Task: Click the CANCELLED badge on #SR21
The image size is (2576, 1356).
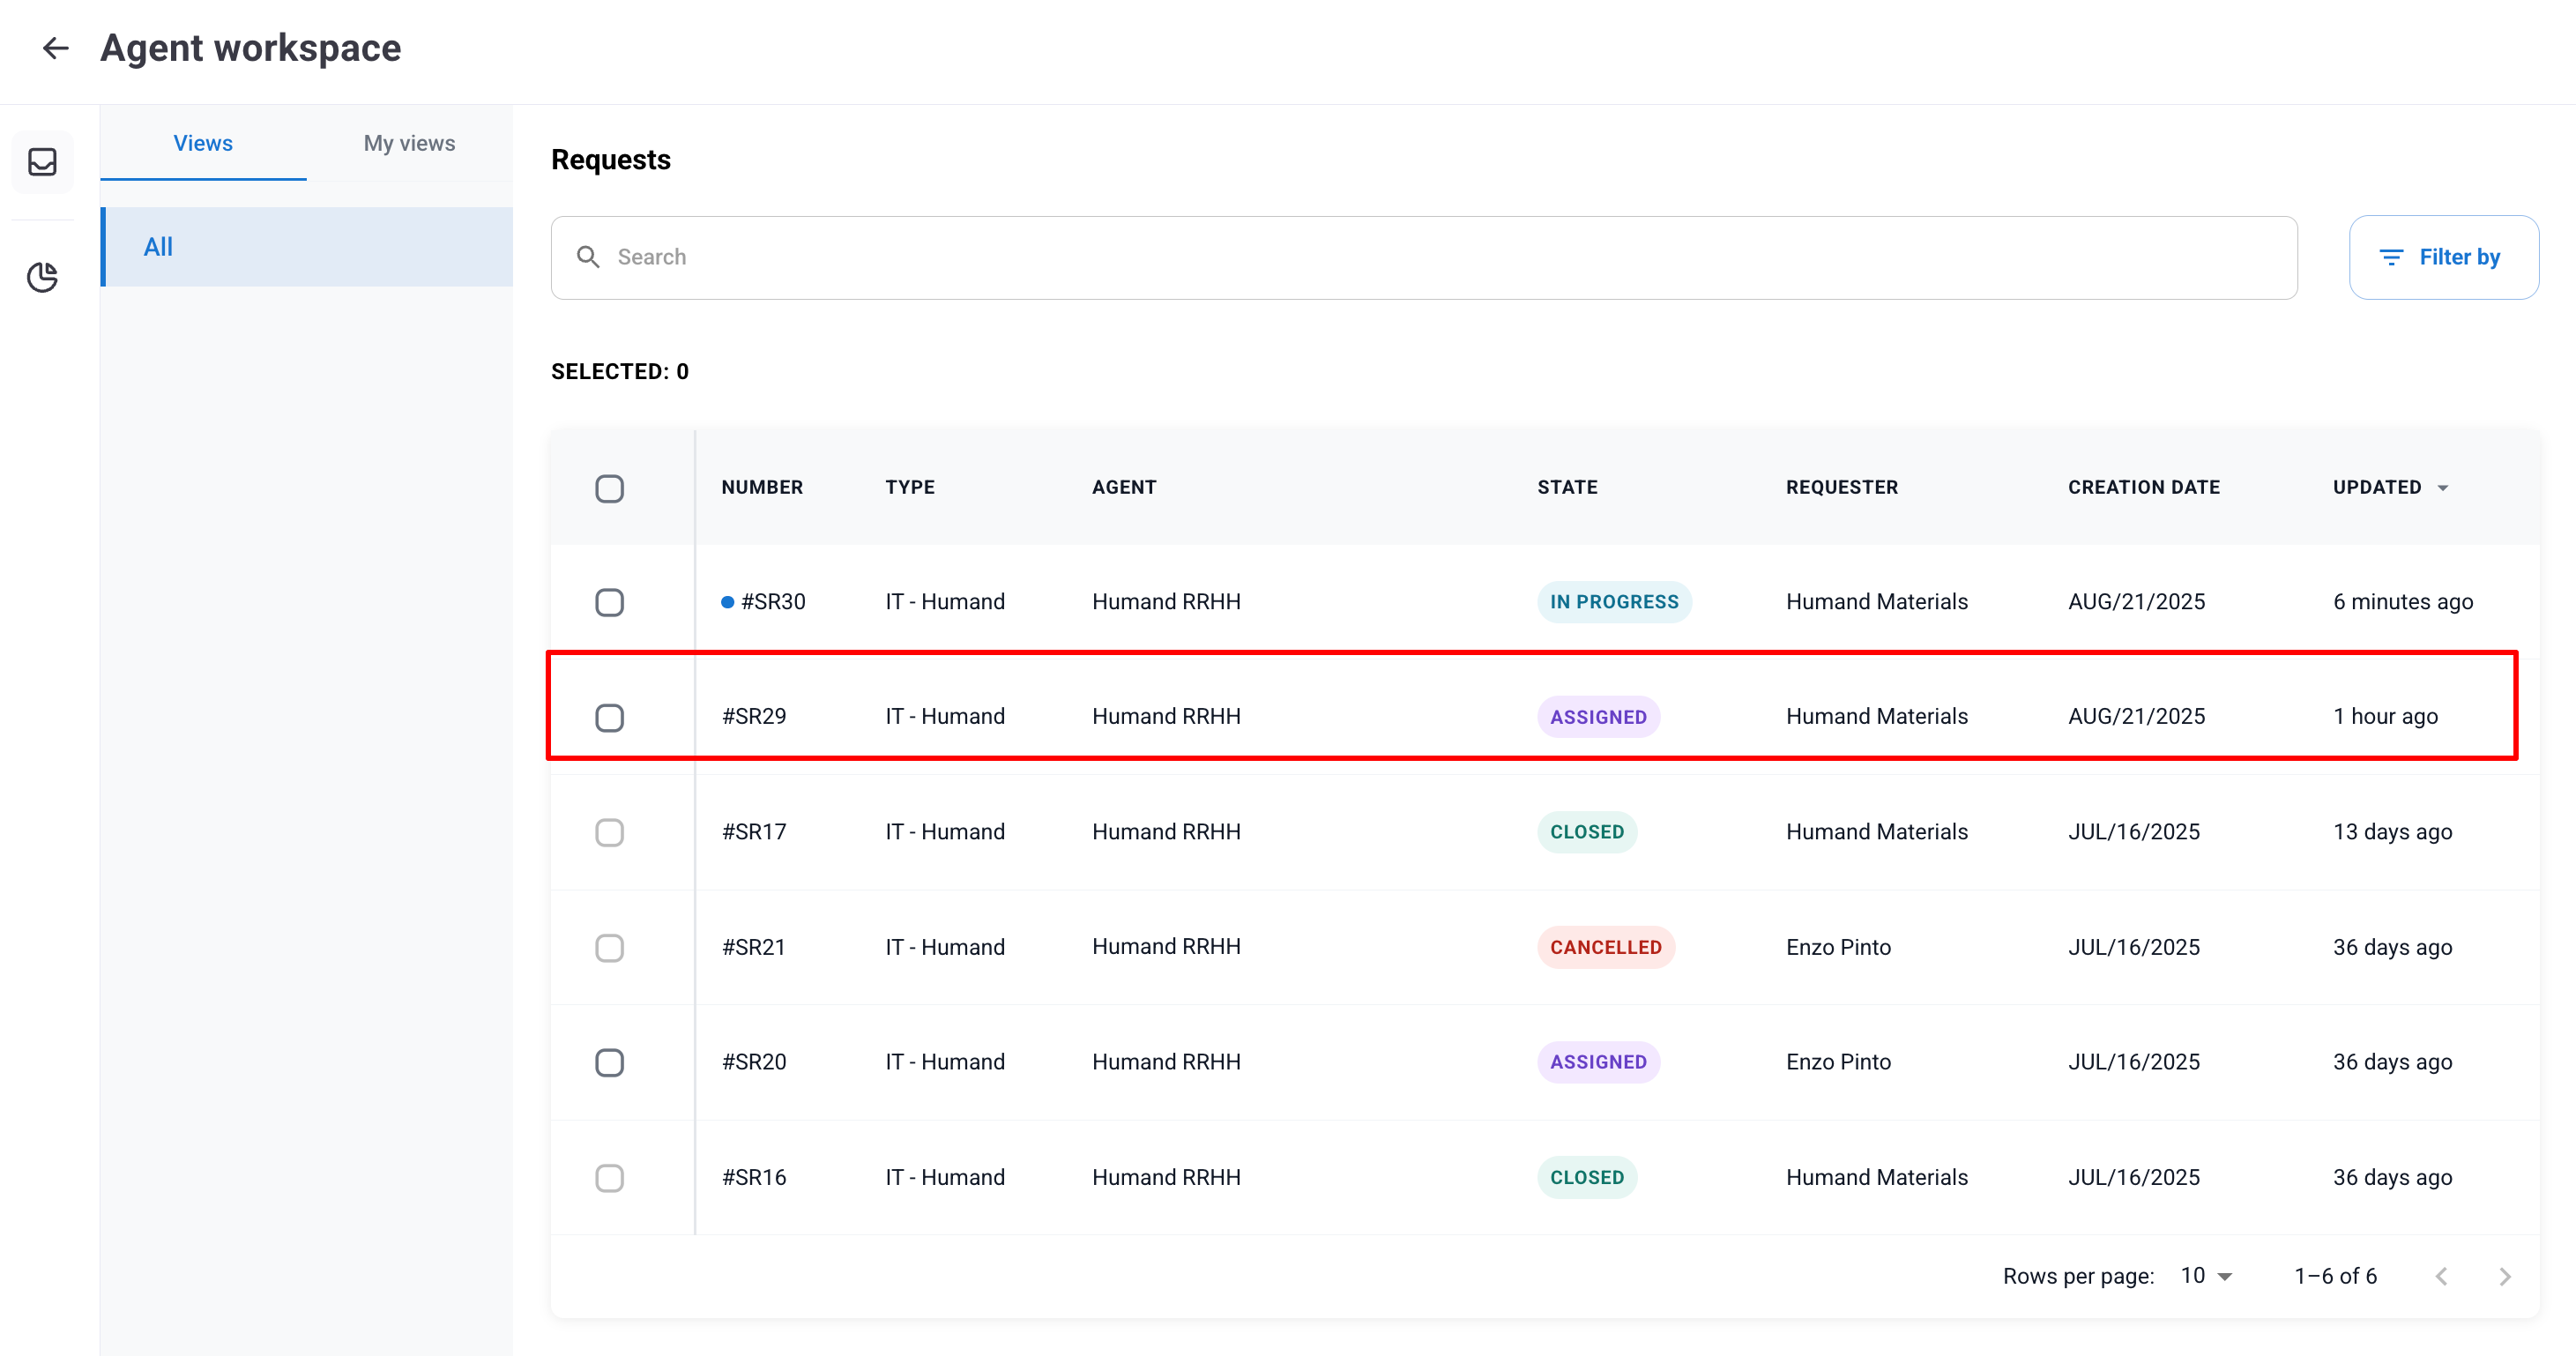Action: pyautogui.click(x=1605, y=947)
